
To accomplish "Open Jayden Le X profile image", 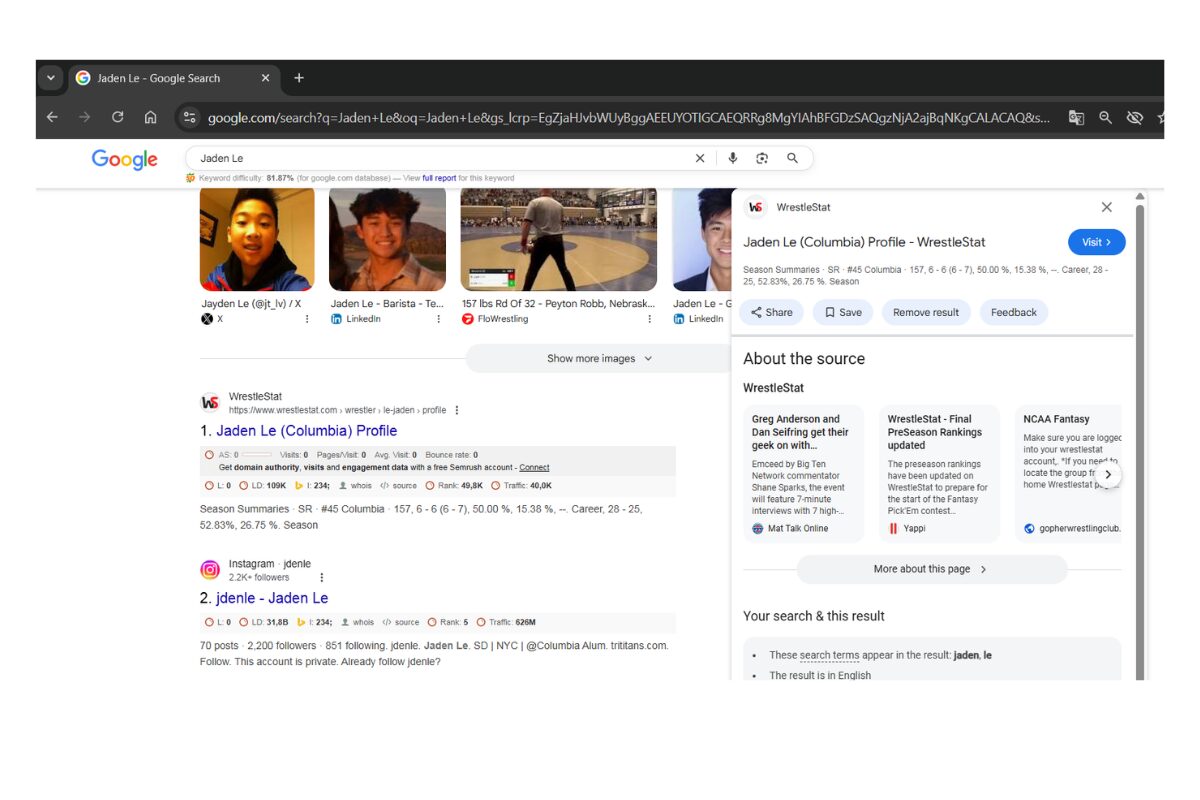I will click(x=257, y=239).
